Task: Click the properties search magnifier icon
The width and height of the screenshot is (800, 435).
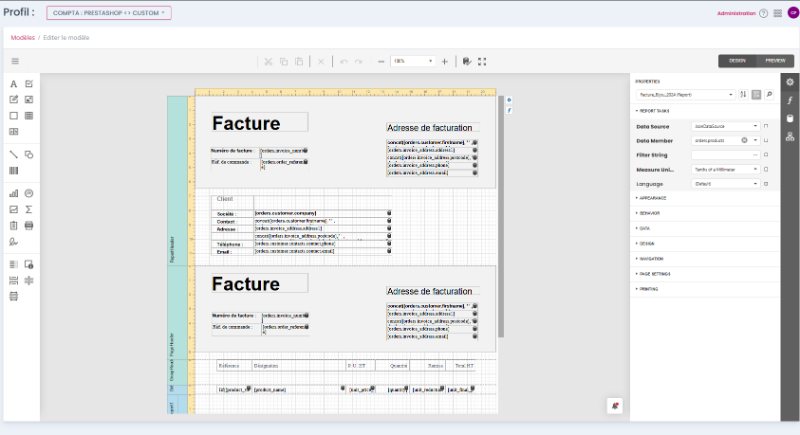Action: click(769, 95)
